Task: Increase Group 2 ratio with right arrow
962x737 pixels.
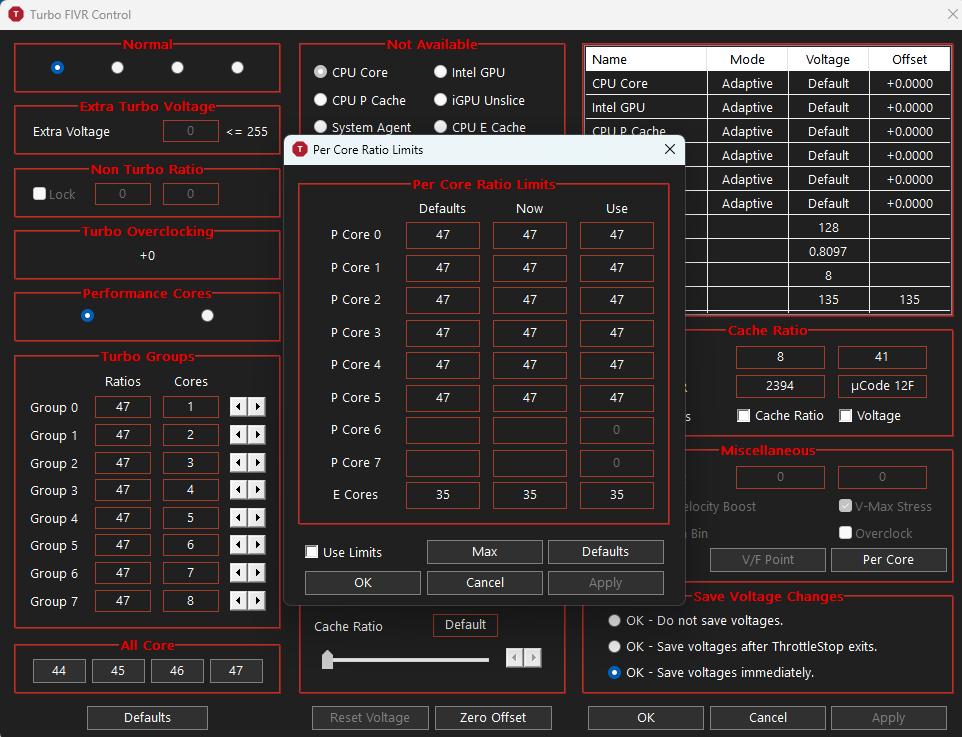Action: point(257,462)
